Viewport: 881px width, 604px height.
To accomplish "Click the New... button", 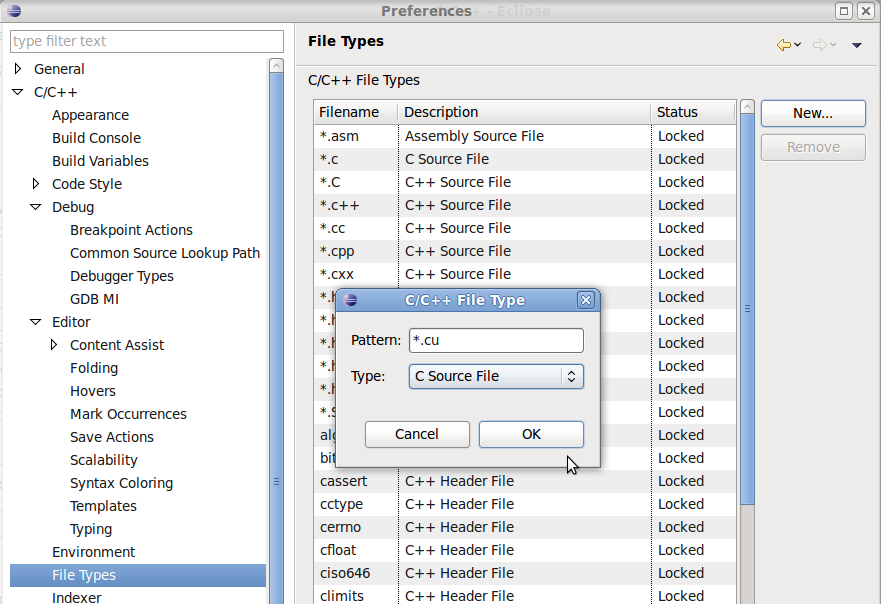I will point(812,113).
